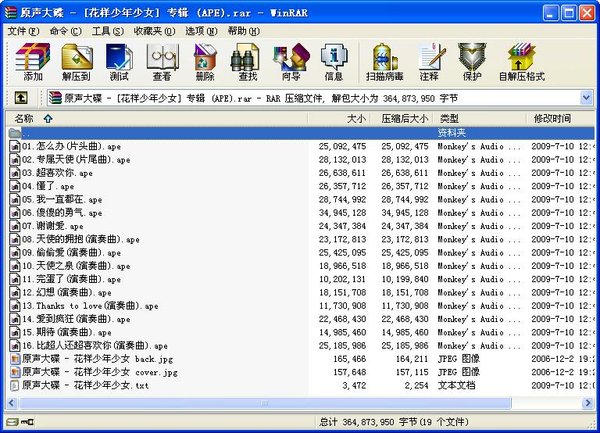Screen dimensions: 600x433
Task: Click the 解压到 (Extract To) toolbar icon
Action: coord(77,63)
